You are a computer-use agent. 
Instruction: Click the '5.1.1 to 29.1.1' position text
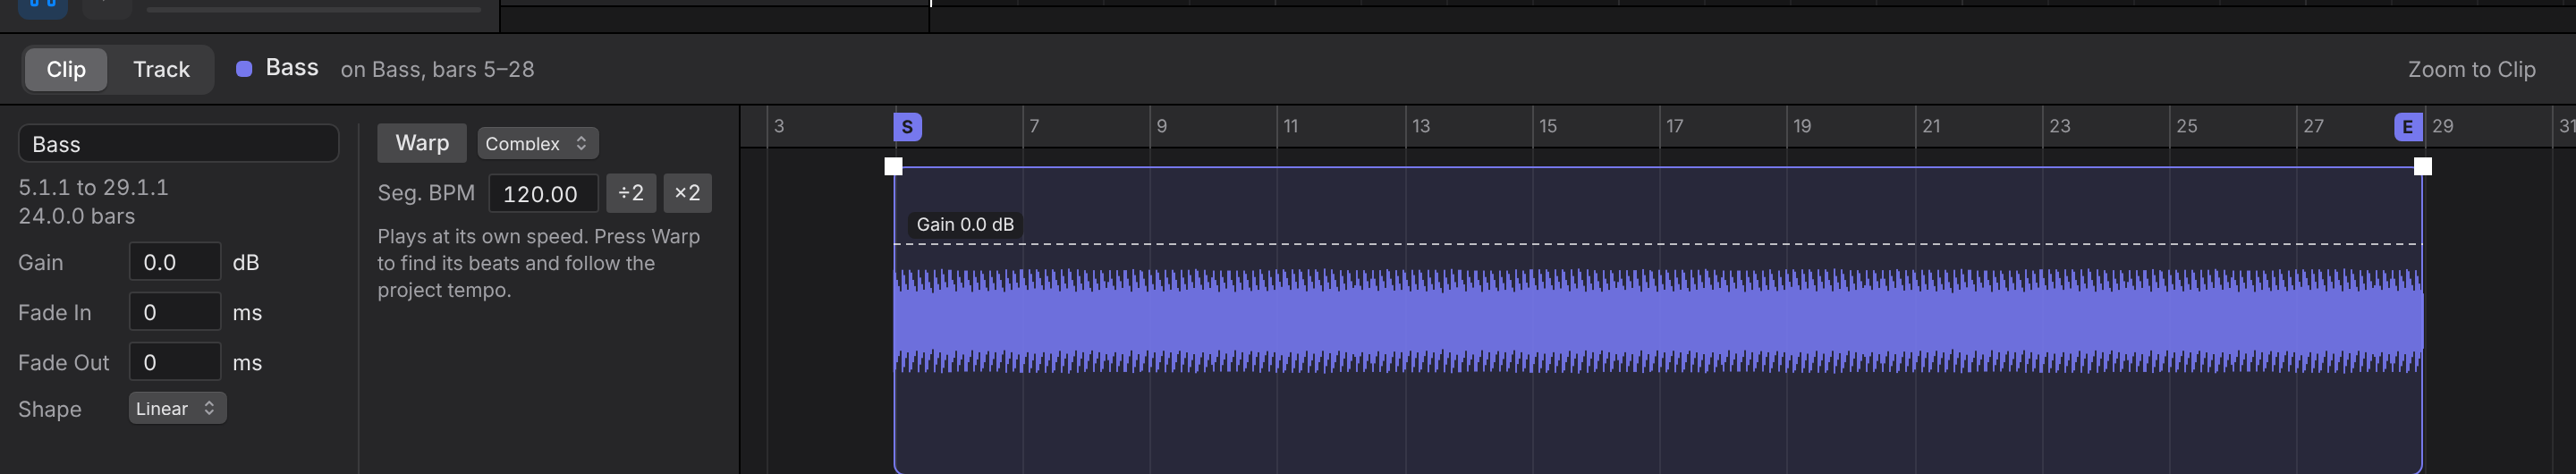[93, 187]
